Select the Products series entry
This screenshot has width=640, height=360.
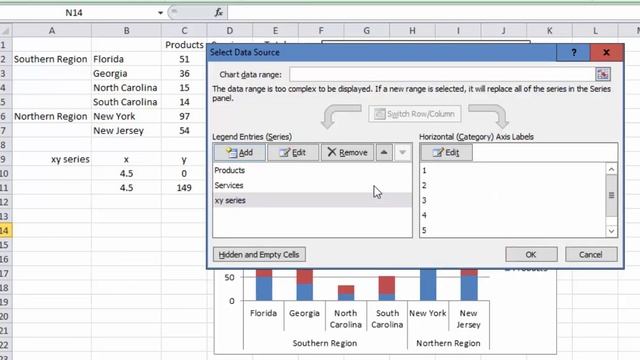pos(312,170)
